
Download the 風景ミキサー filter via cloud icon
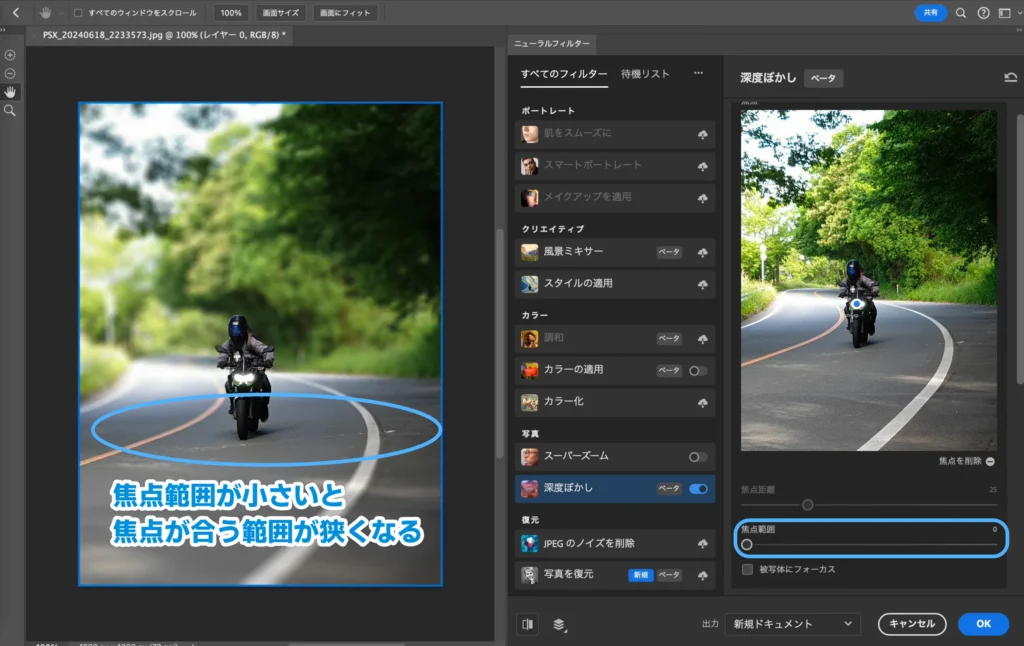[702, 252]
